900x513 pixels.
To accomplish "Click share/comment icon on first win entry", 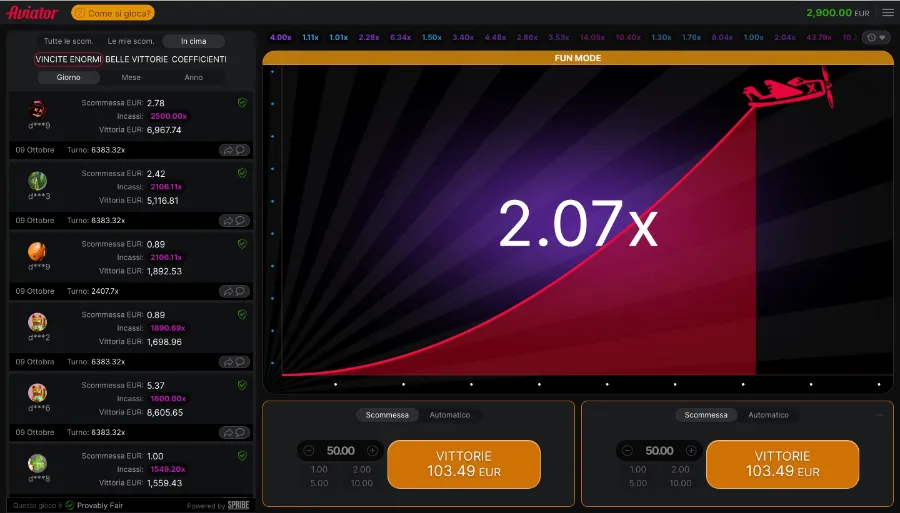I will pyautogui.click(x=234, y=150).
